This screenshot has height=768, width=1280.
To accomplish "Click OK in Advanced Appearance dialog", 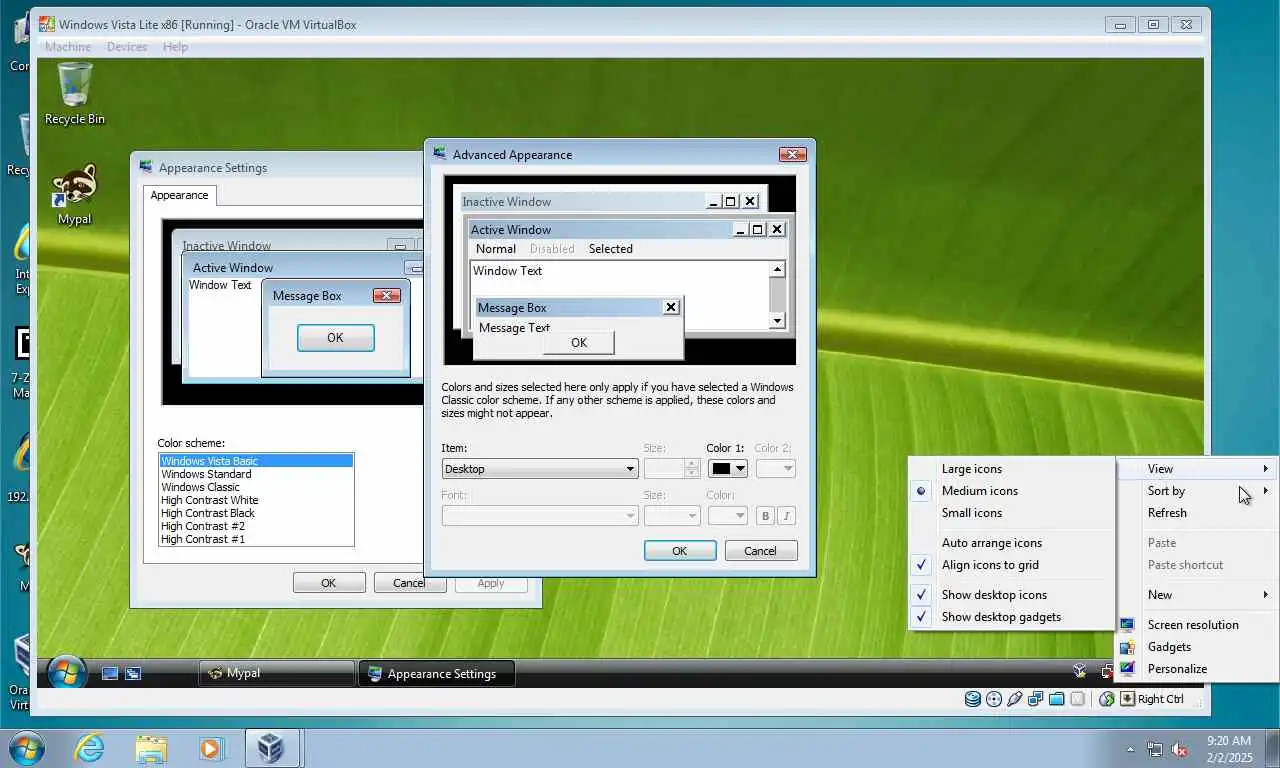I will click(680, 551).
